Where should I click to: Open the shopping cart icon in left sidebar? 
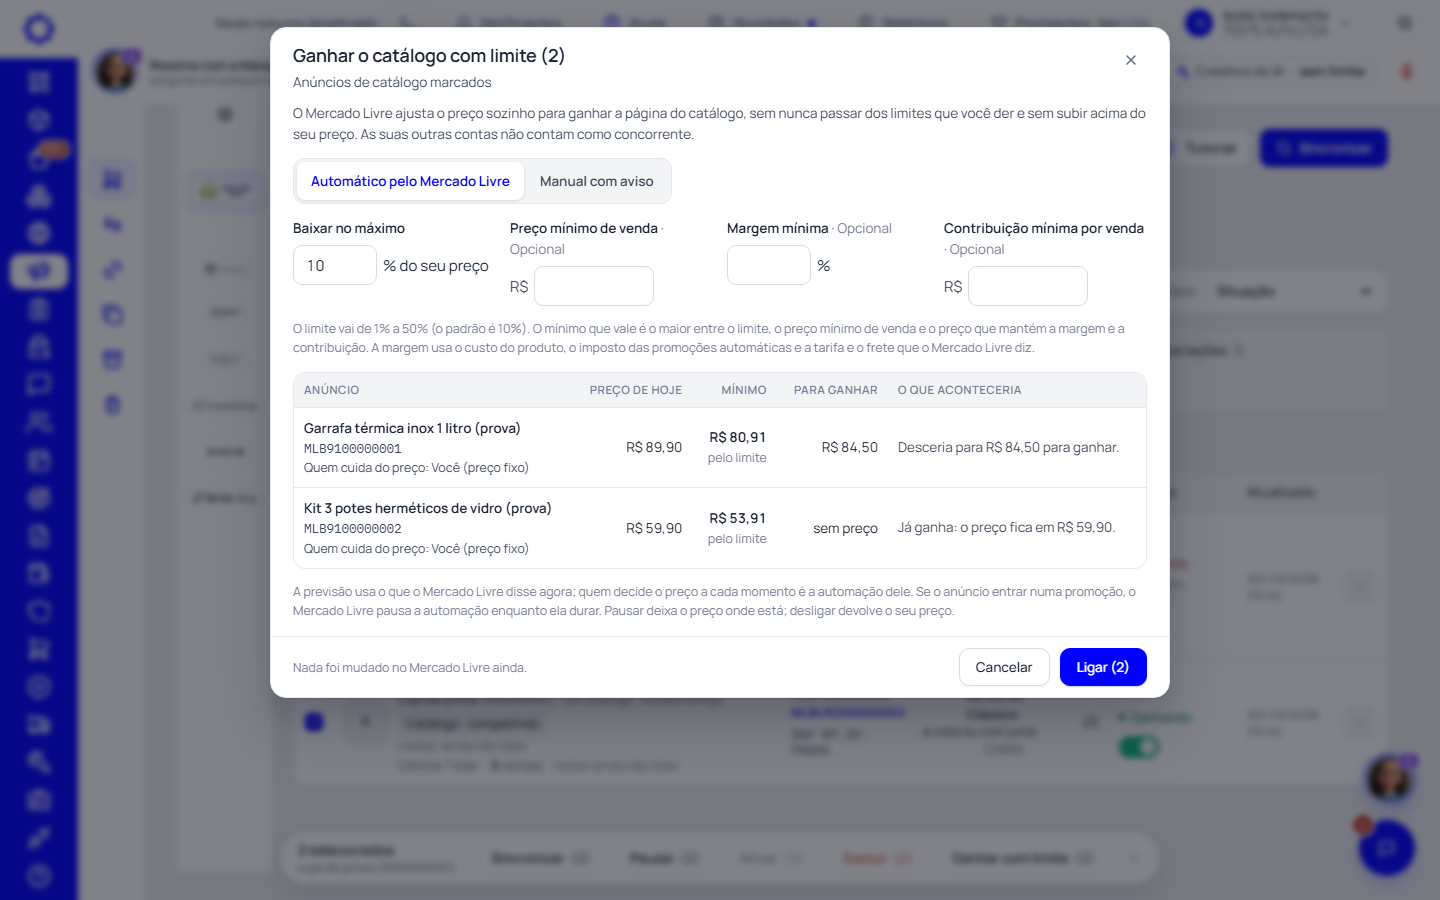pos(39,650)
